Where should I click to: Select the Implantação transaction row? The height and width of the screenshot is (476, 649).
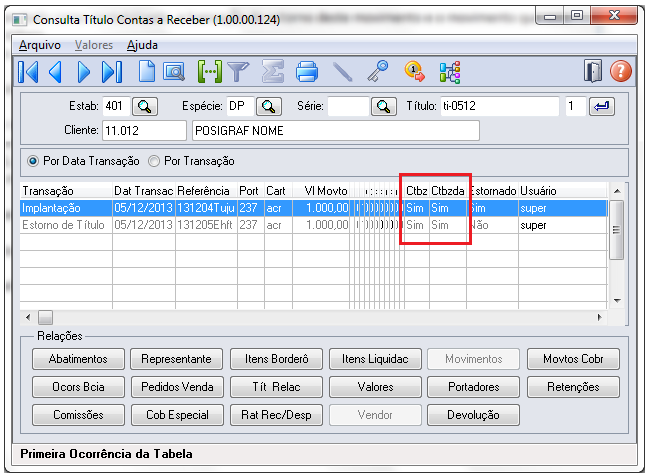313,208
